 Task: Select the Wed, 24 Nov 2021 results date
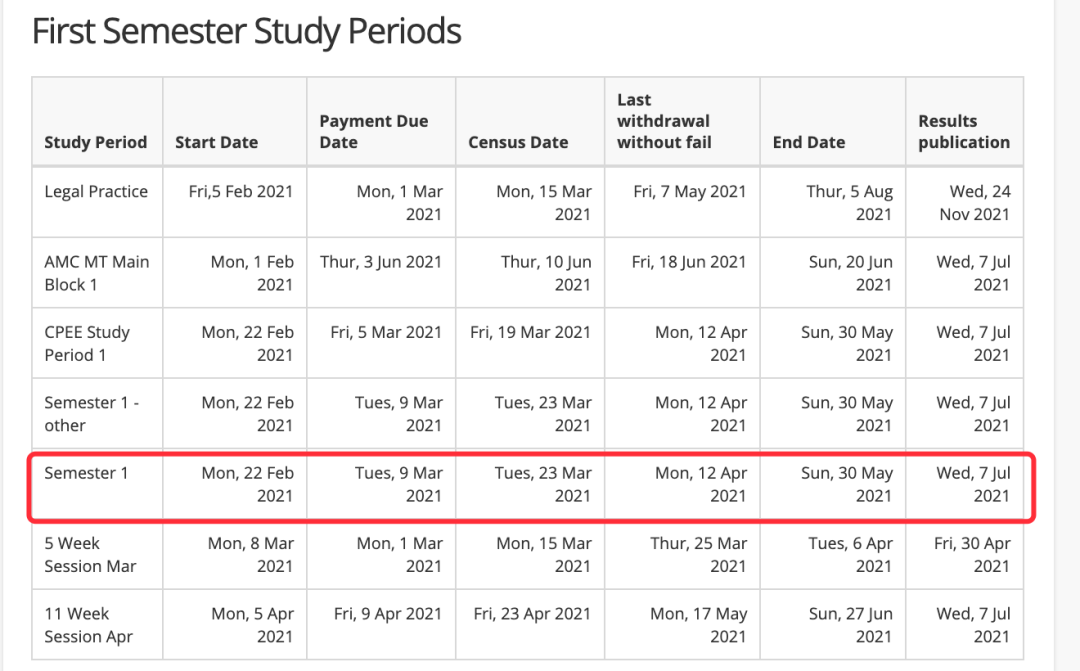975,203
